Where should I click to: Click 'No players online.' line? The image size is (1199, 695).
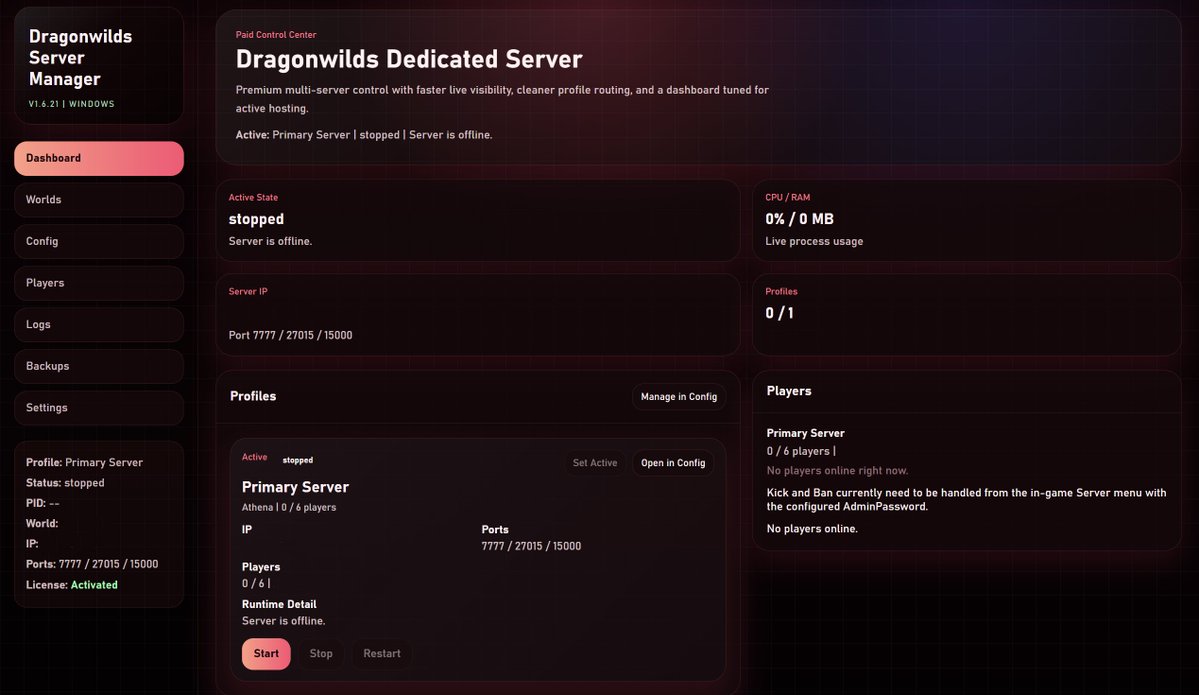point(812,529)
